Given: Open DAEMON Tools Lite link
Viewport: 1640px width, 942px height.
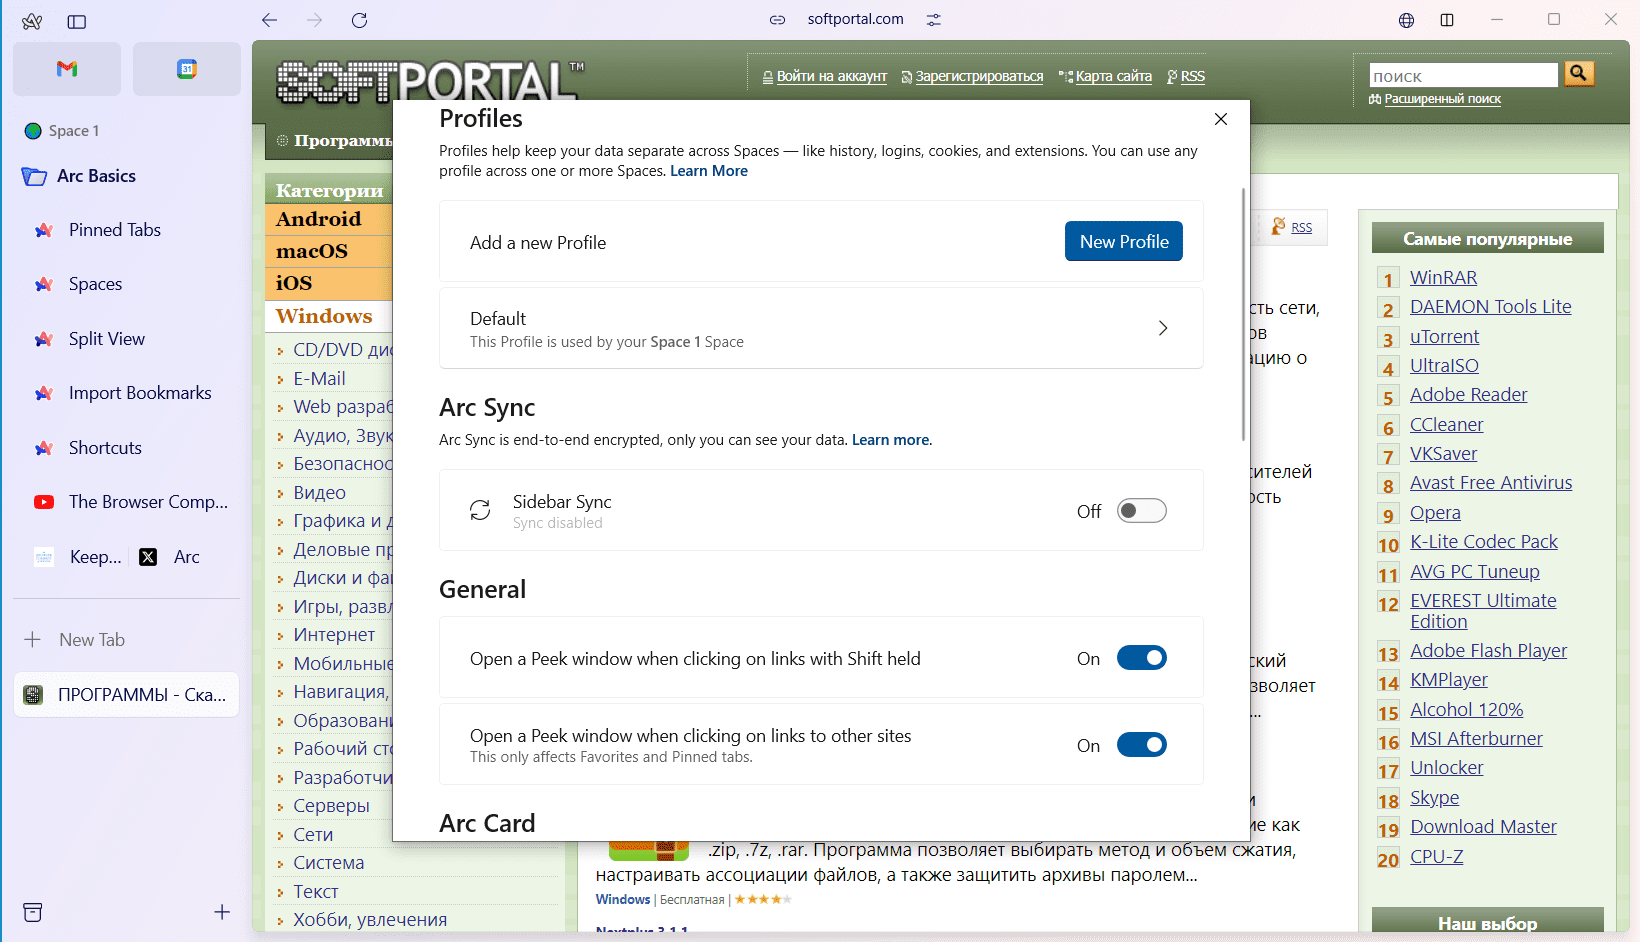Looking at the screenshot, I should pos(1490,307).
